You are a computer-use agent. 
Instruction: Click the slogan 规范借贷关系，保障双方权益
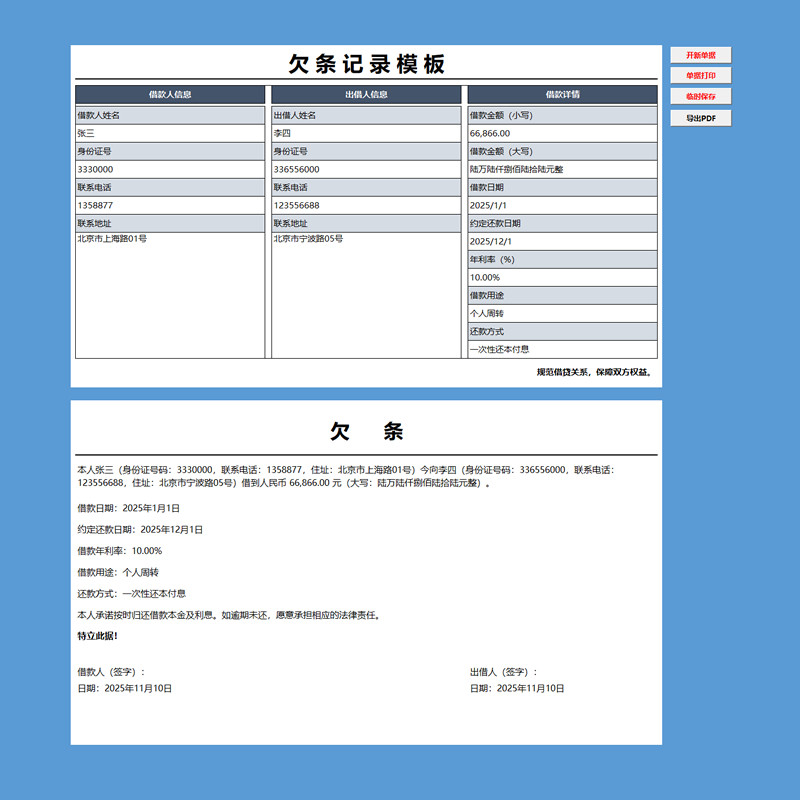tap(594, 372)
